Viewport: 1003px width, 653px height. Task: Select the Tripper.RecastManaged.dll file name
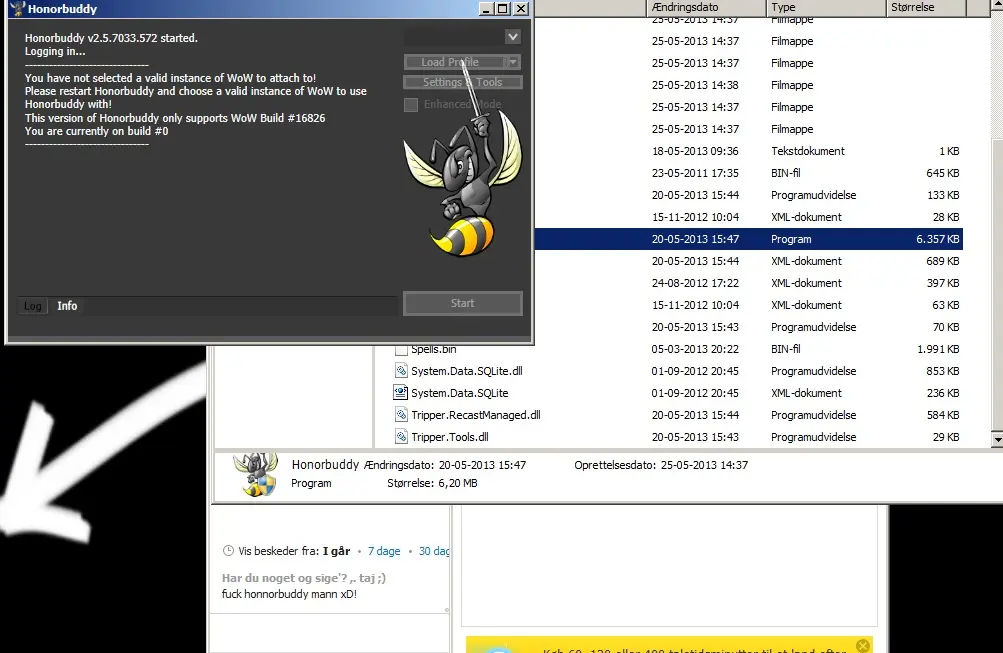476,415
